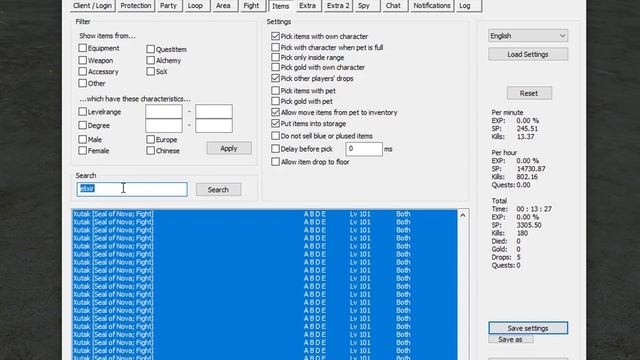Viewport: 640px width, 360px height.
Task: Enable the Delay before pick checkbox
Action: pos(276,149)
